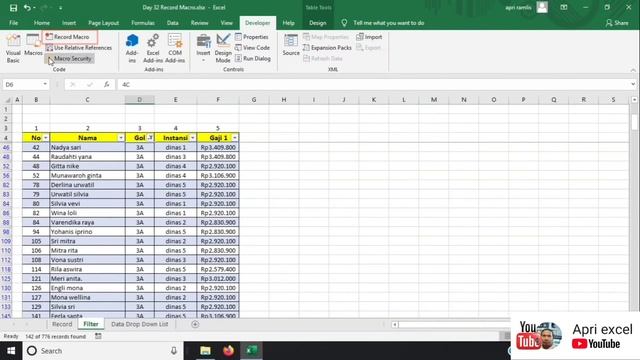Screen dimensions: 640x360
Task: Select cell containing Nadya sari
Action: point(87,147)
